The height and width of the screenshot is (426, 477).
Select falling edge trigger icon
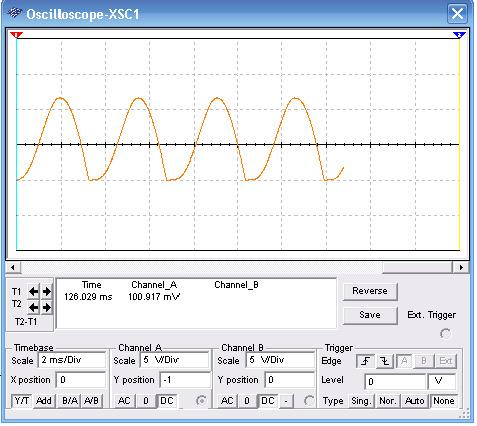(385, 361)
